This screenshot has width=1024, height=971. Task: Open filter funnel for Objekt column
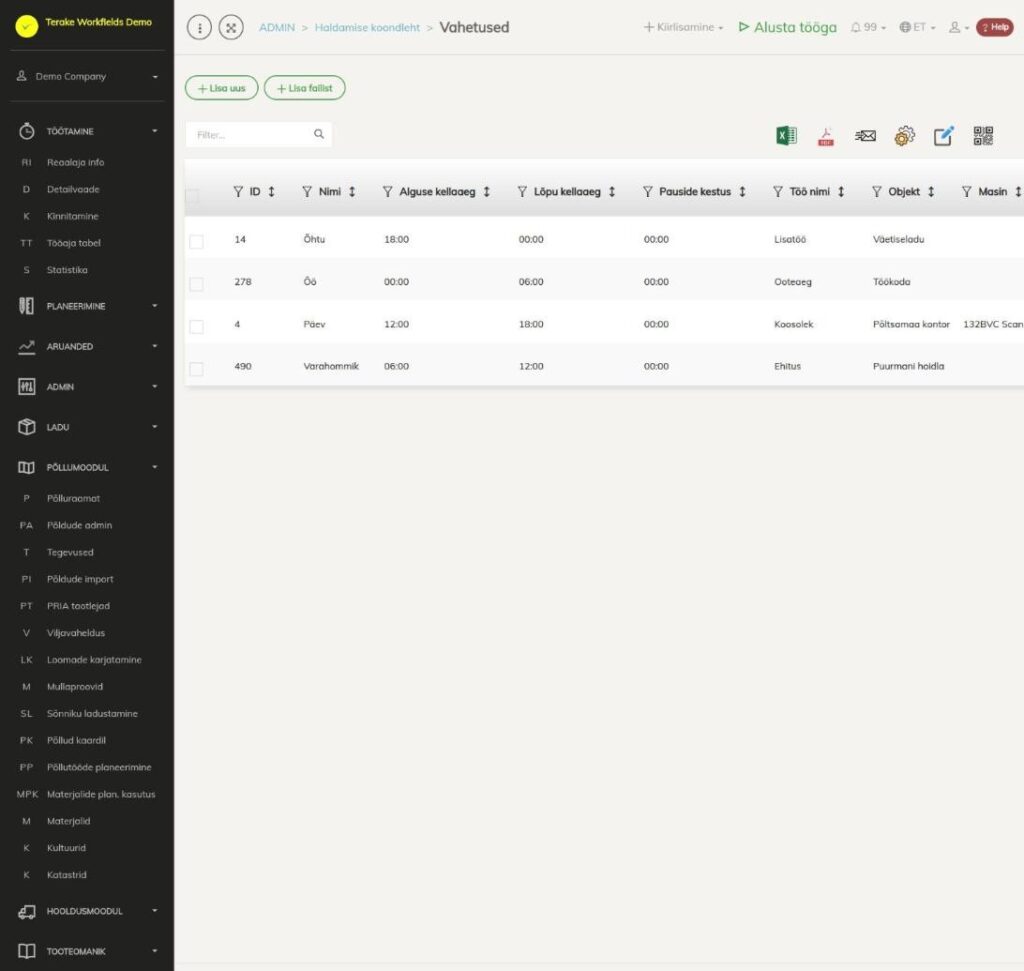[x=877, y=191]
